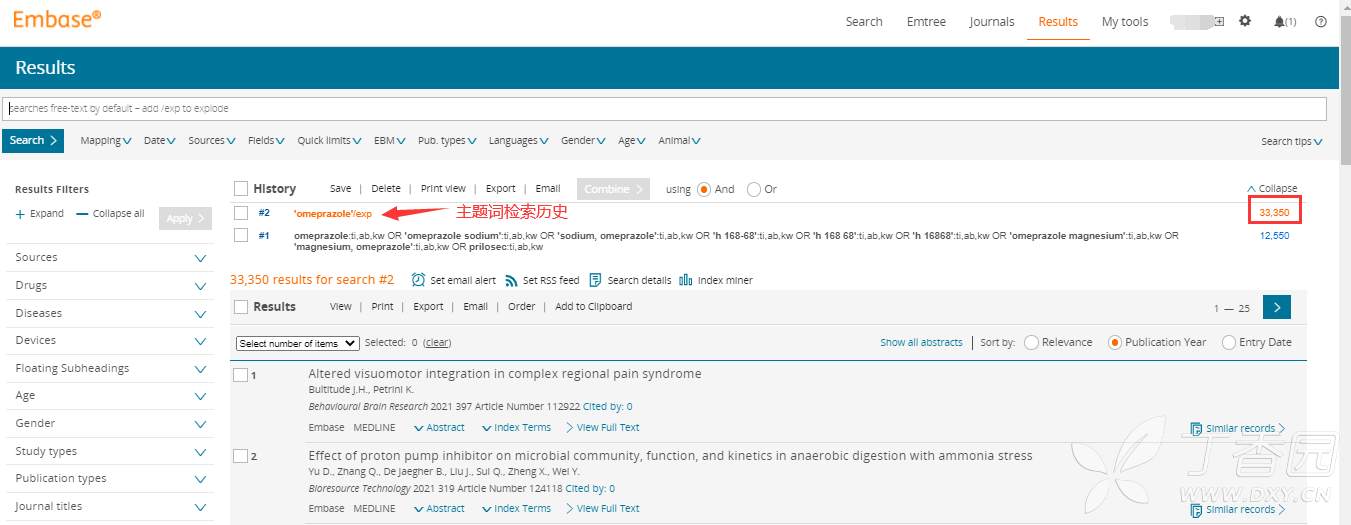Open the Index miner chart icon

pos(686,280)
